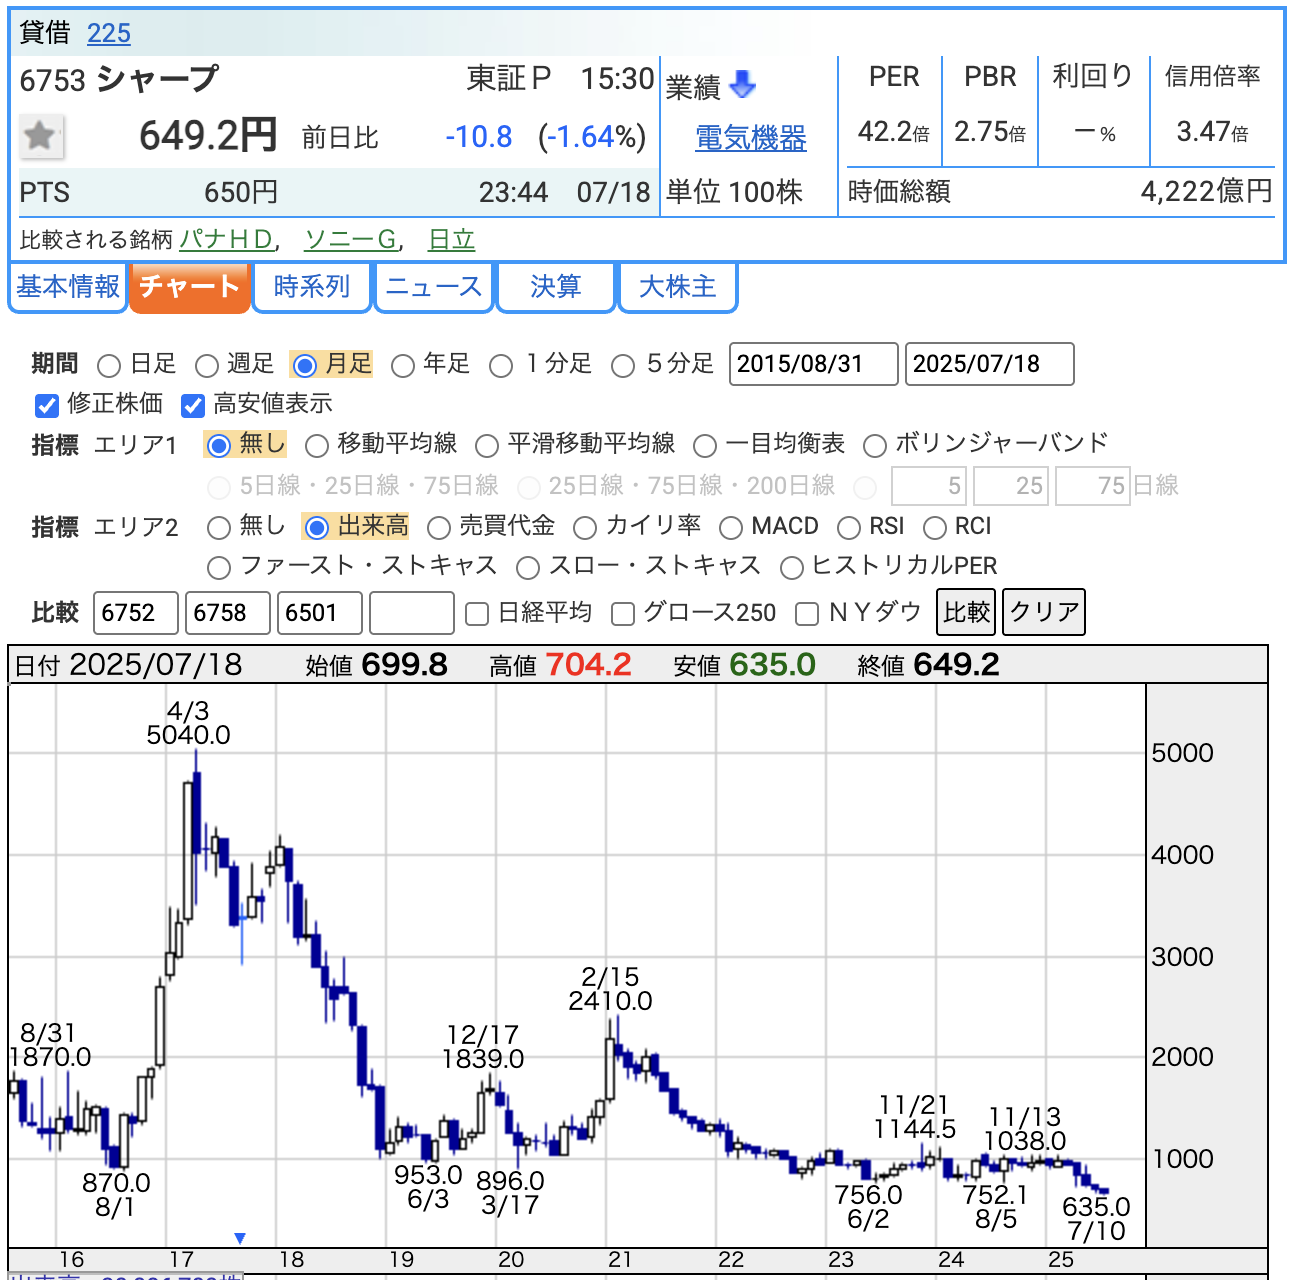Select the 月足 monthly period radio
Viewport: 1296px width, 1280px height.
(x=305, y=365)
